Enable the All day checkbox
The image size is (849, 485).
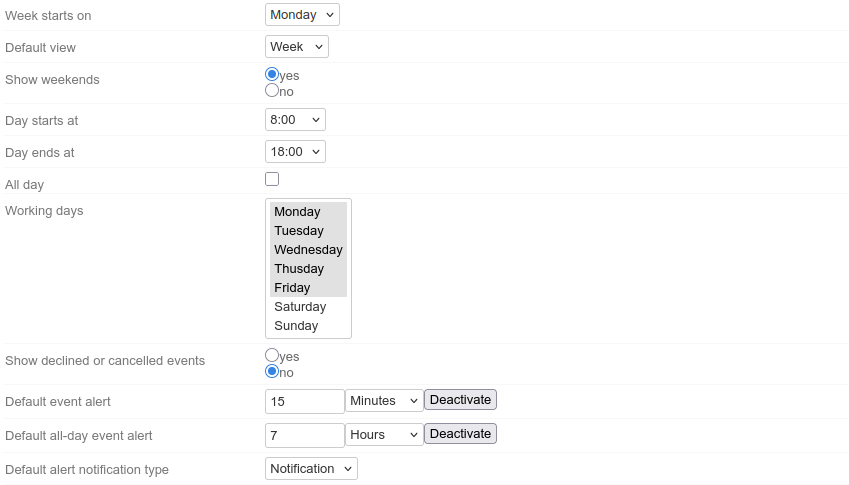coord(272,179)
